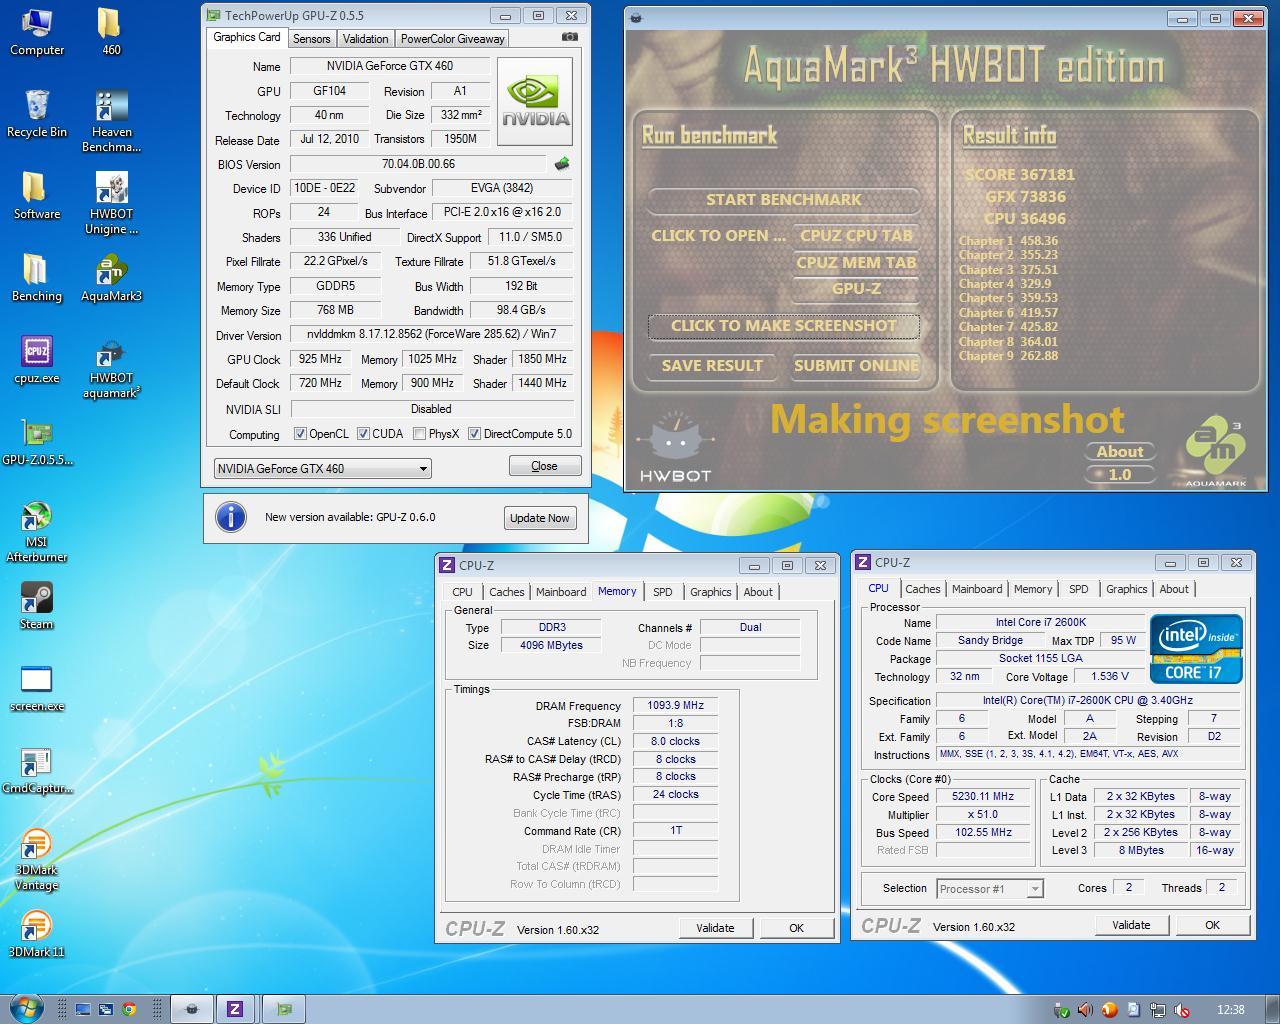1280x1024 pixels.
Task: Open PowerColor Giveaway tab
Action: coord(453,38)
